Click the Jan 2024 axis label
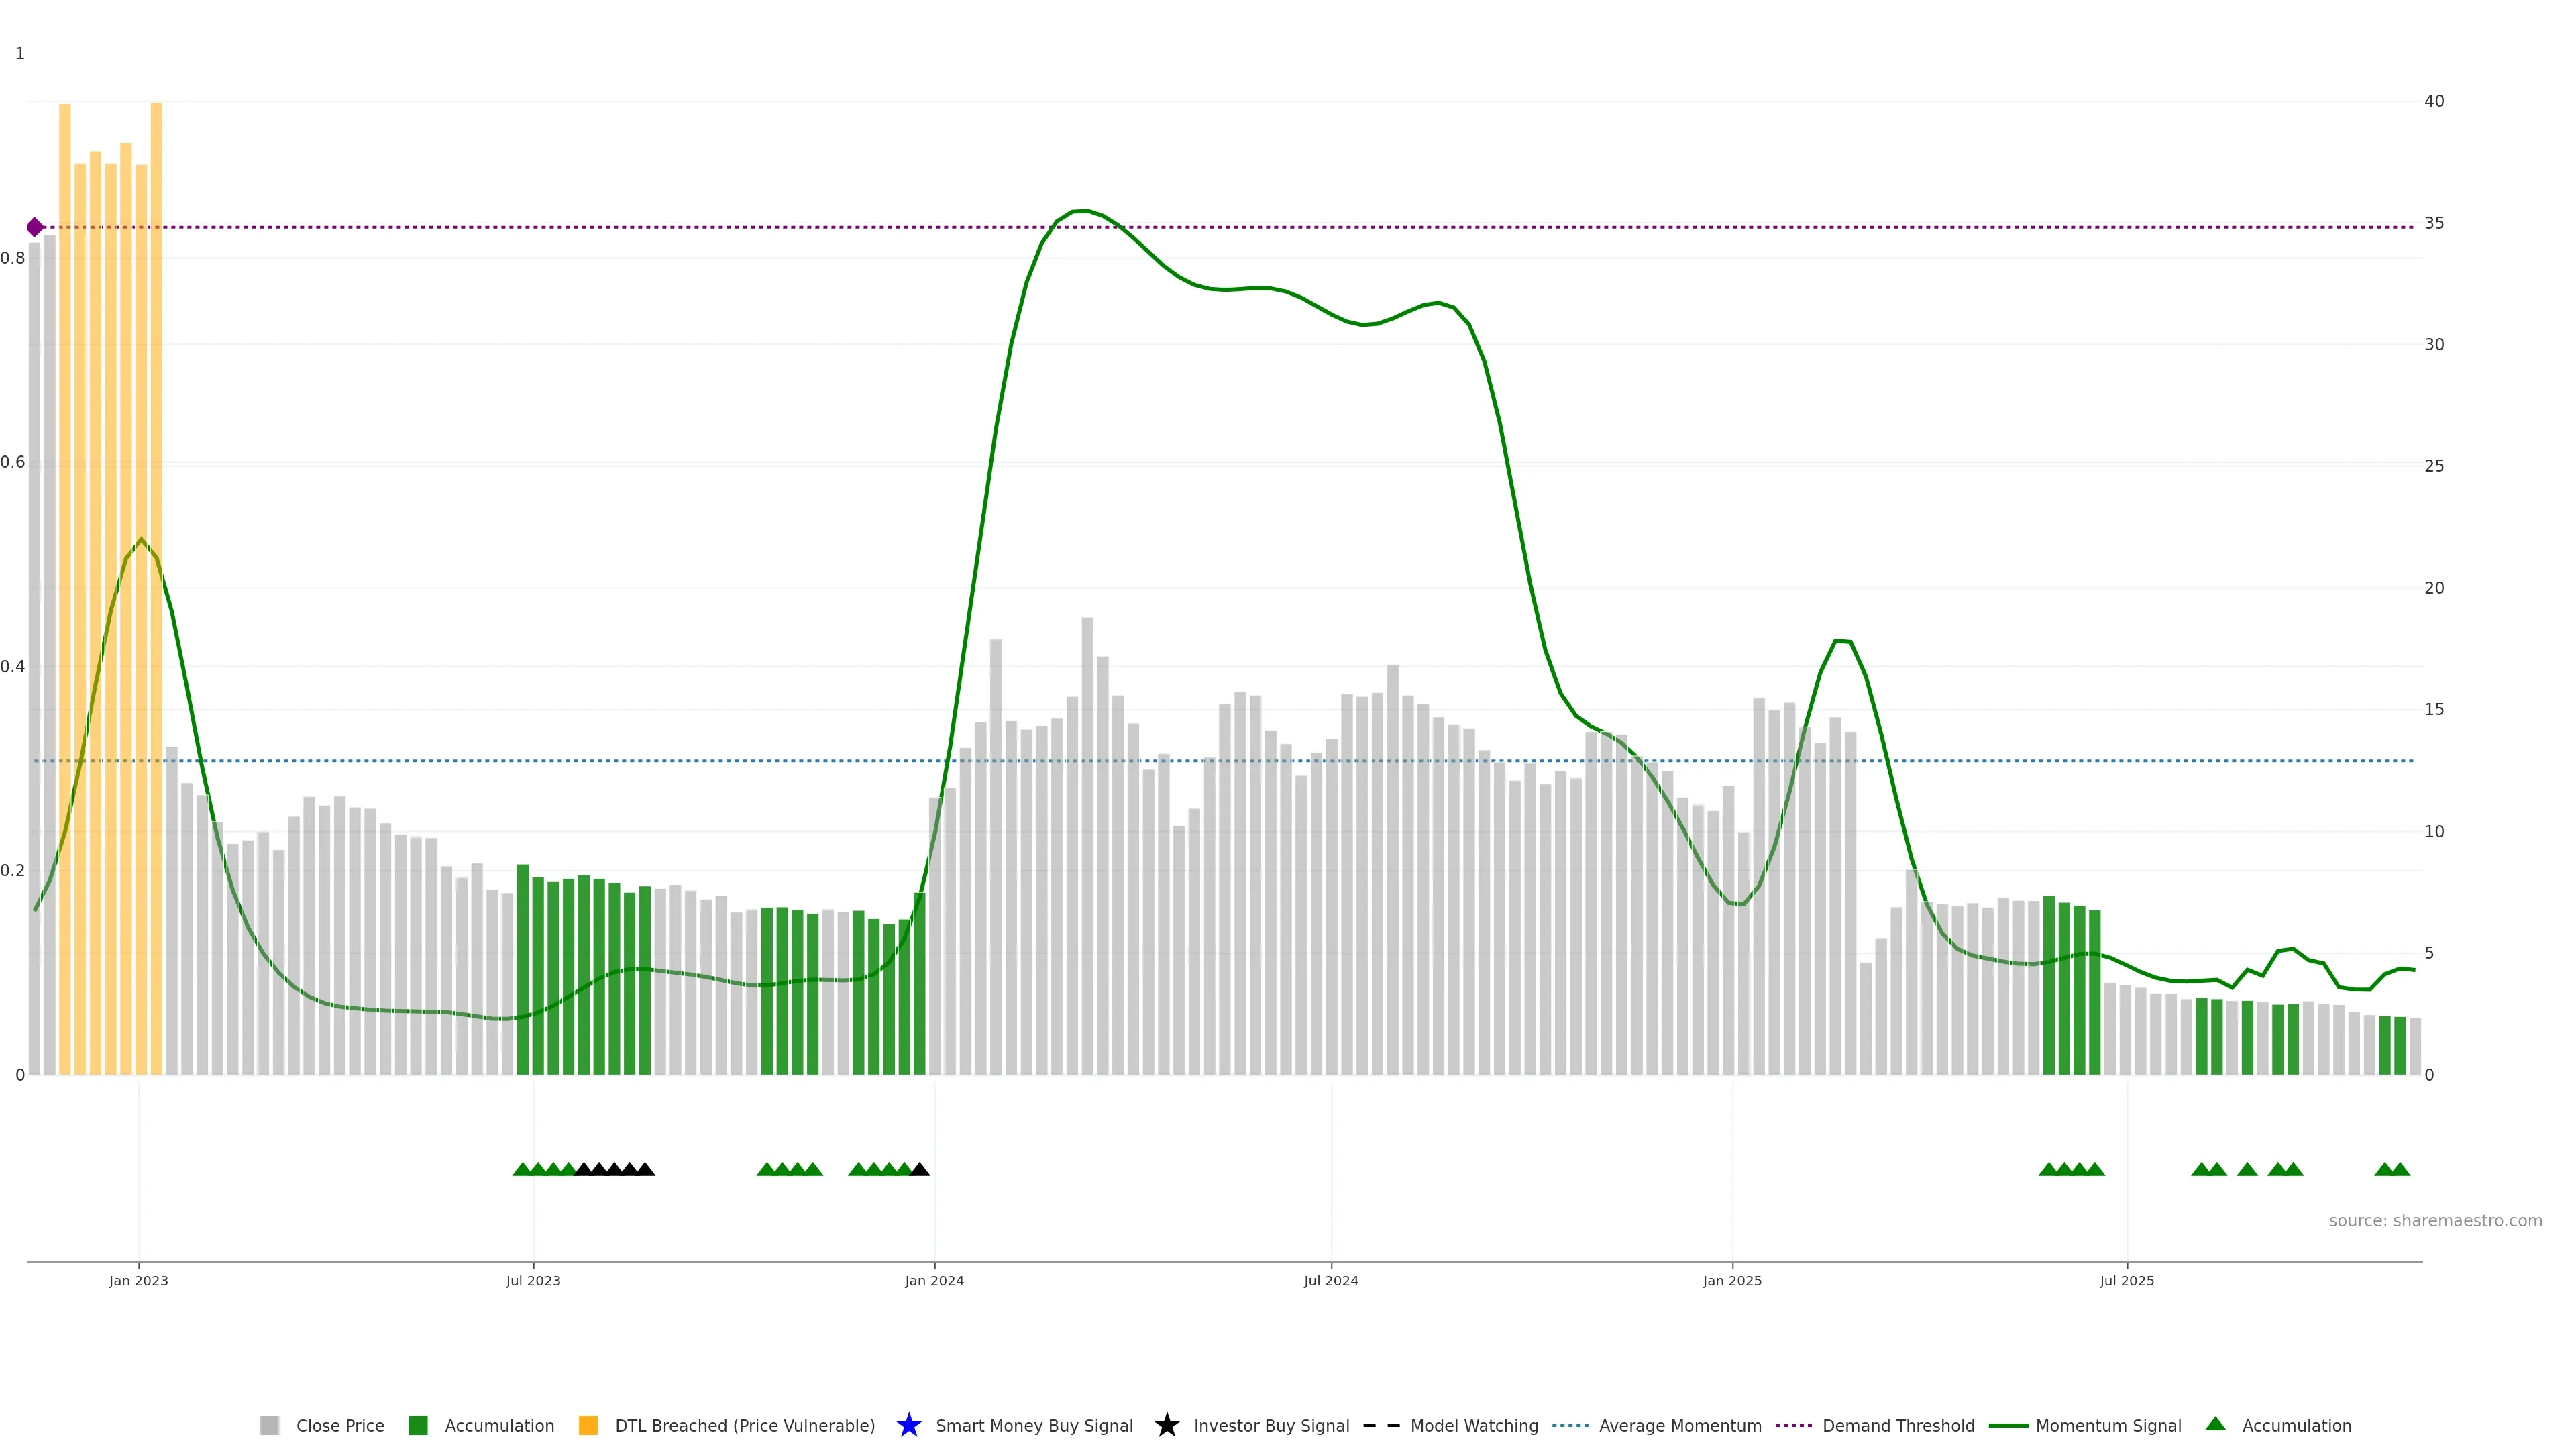2576x1449 pixels. pyautogui.click(x=934, y=1280)
